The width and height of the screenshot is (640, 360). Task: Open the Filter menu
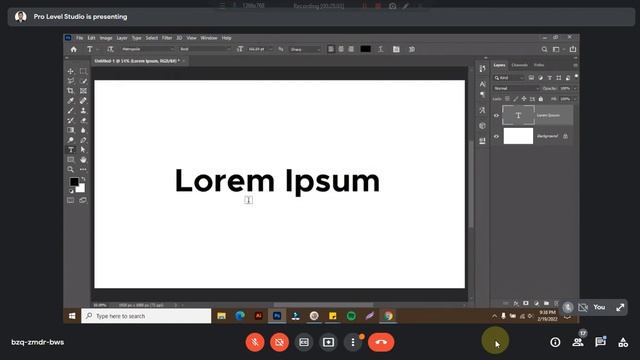167,38
